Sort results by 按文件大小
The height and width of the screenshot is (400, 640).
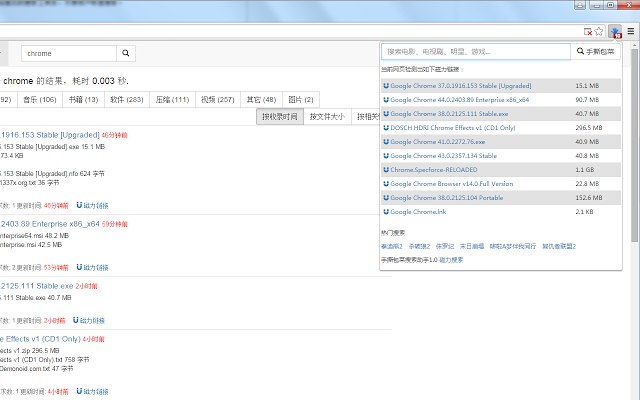point(327,117)
